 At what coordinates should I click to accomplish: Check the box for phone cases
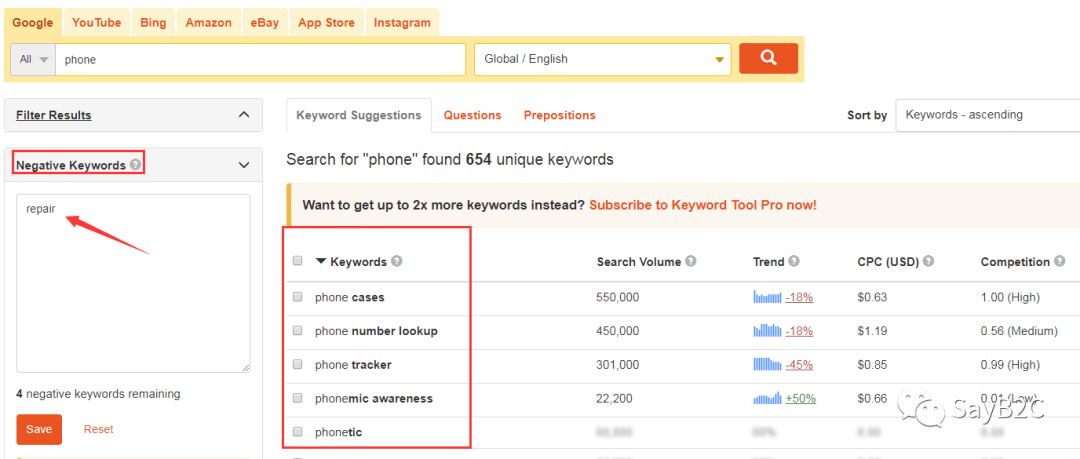[x=297, y=297]
